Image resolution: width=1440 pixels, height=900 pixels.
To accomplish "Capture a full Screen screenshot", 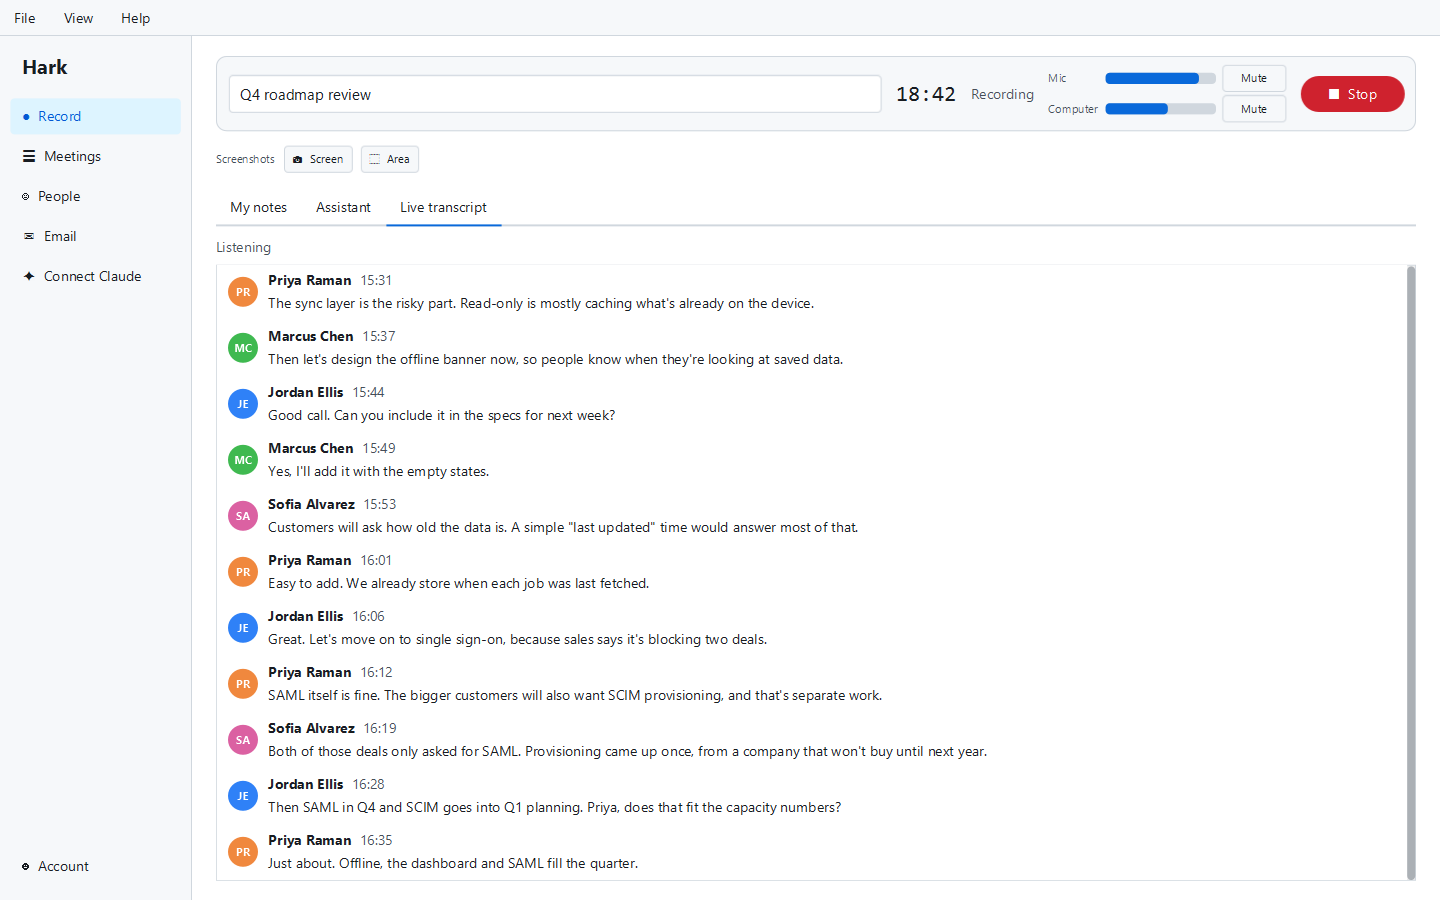I will pos(318,159).
